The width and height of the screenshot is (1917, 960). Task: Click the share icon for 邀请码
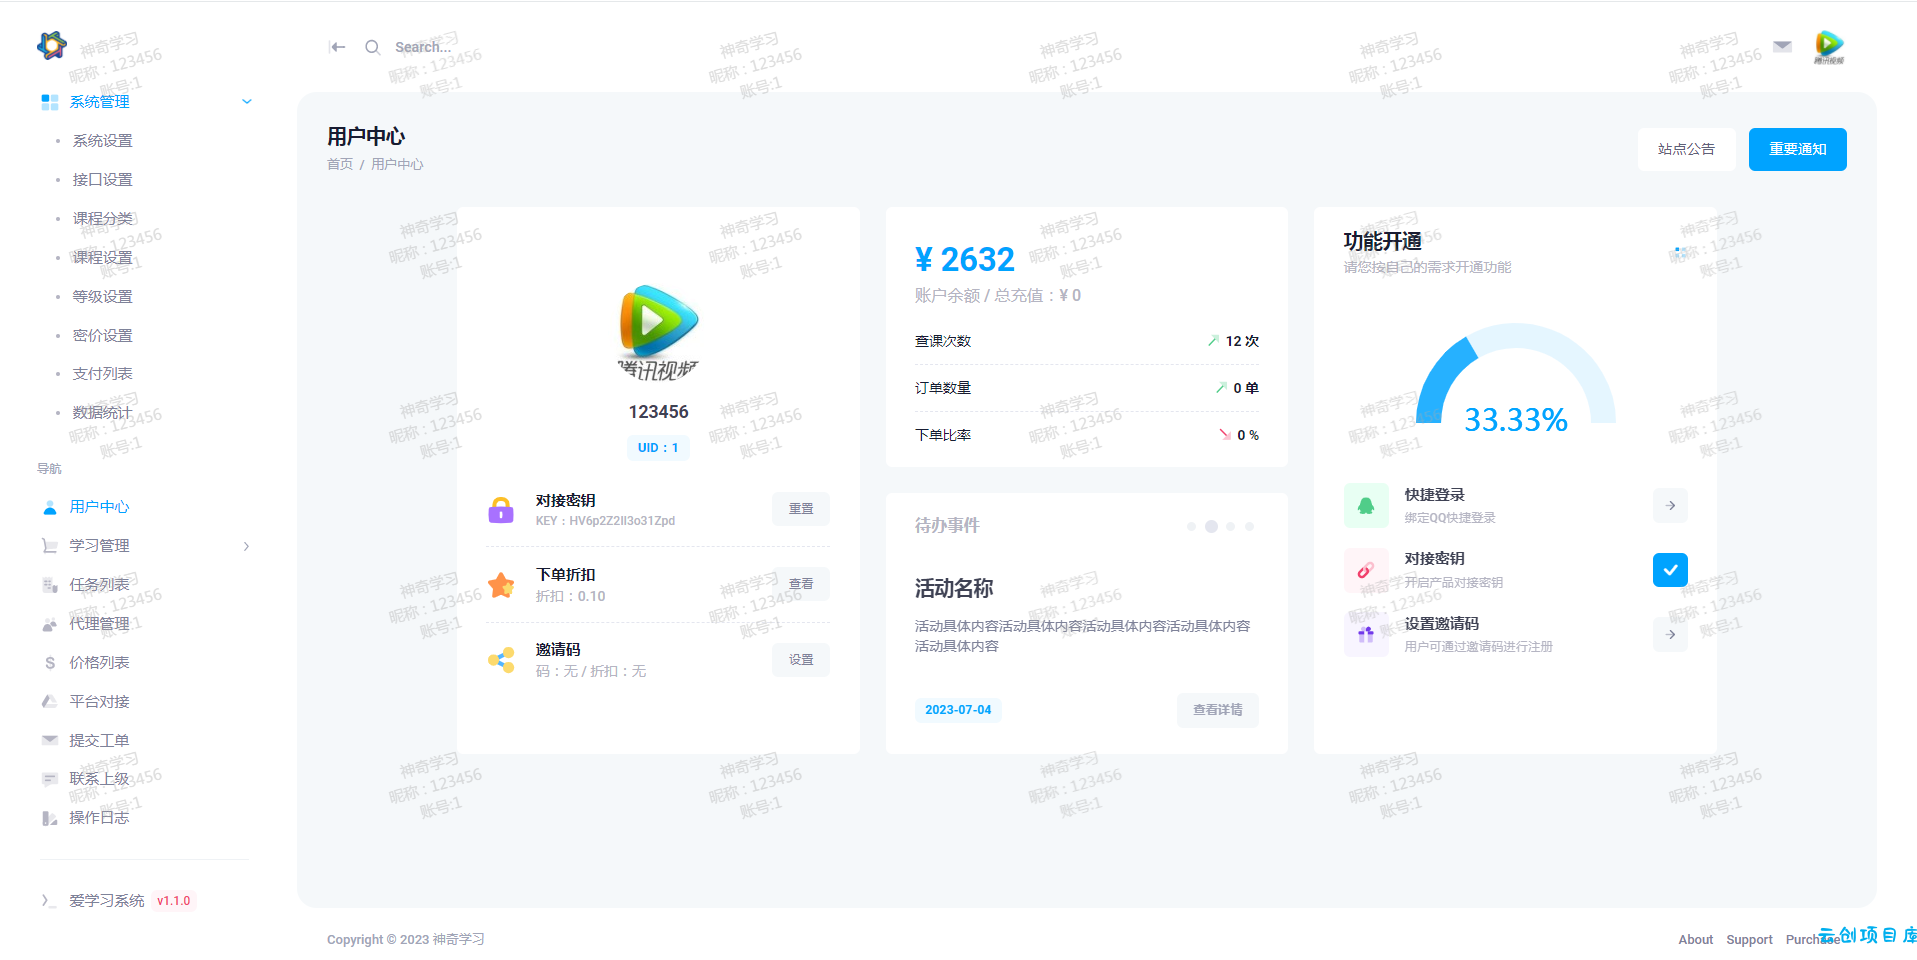(x=501, y=660)
